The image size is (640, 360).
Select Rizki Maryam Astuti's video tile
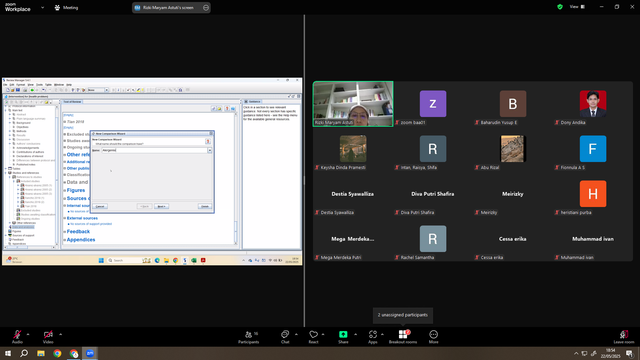tap(353, 104)
